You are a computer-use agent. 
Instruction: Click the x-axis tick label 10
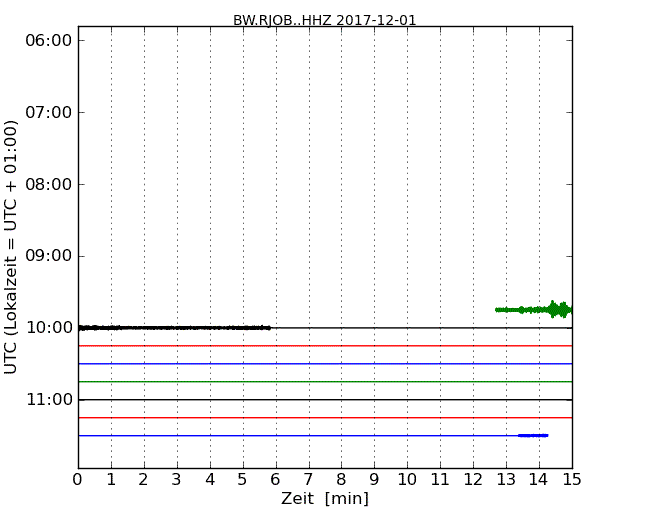tap(407, 479)
